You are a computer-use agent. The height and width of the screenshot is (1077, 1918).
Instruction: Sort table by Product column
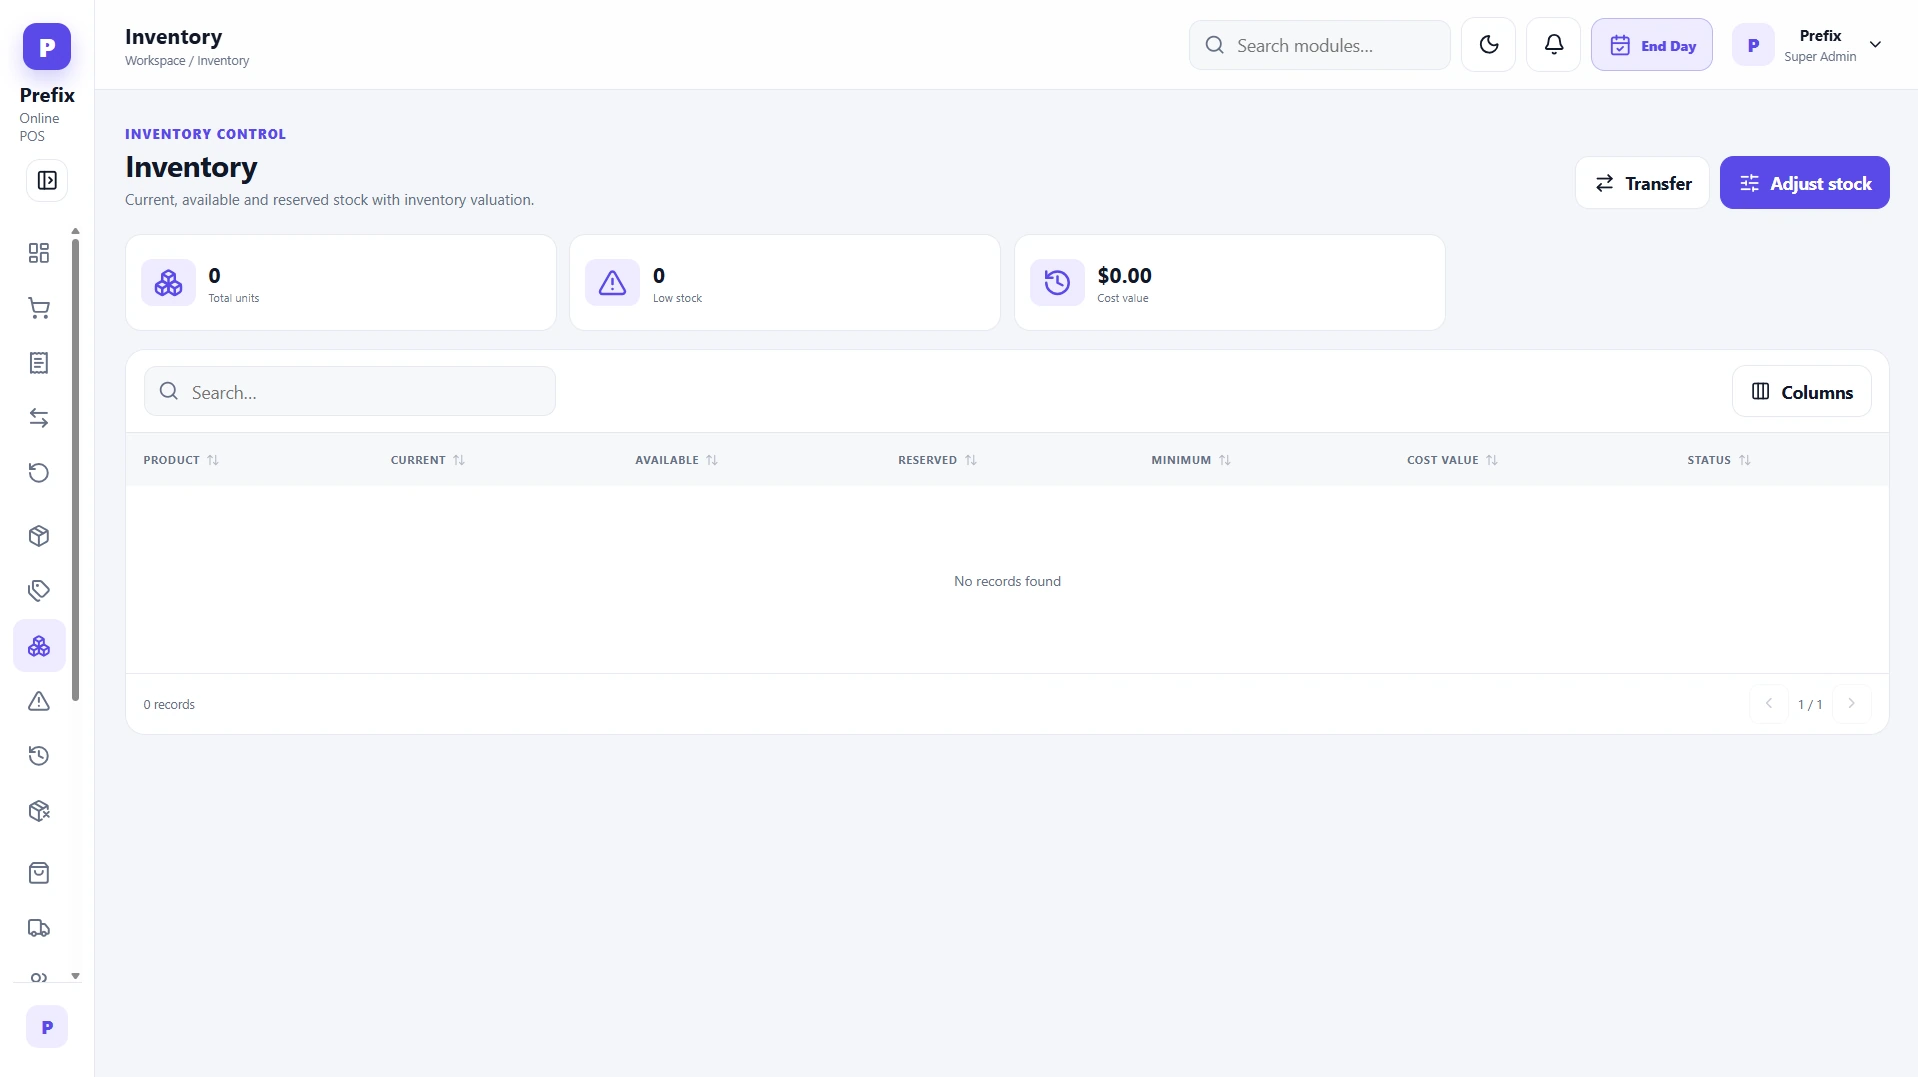pos(181,460)
